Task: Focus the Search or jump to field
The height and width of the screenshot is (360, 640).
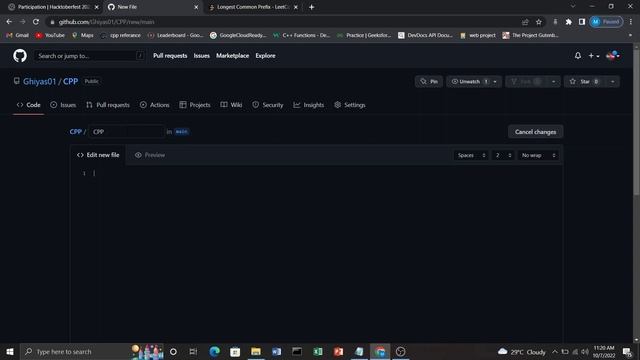Action: [90, 56]
